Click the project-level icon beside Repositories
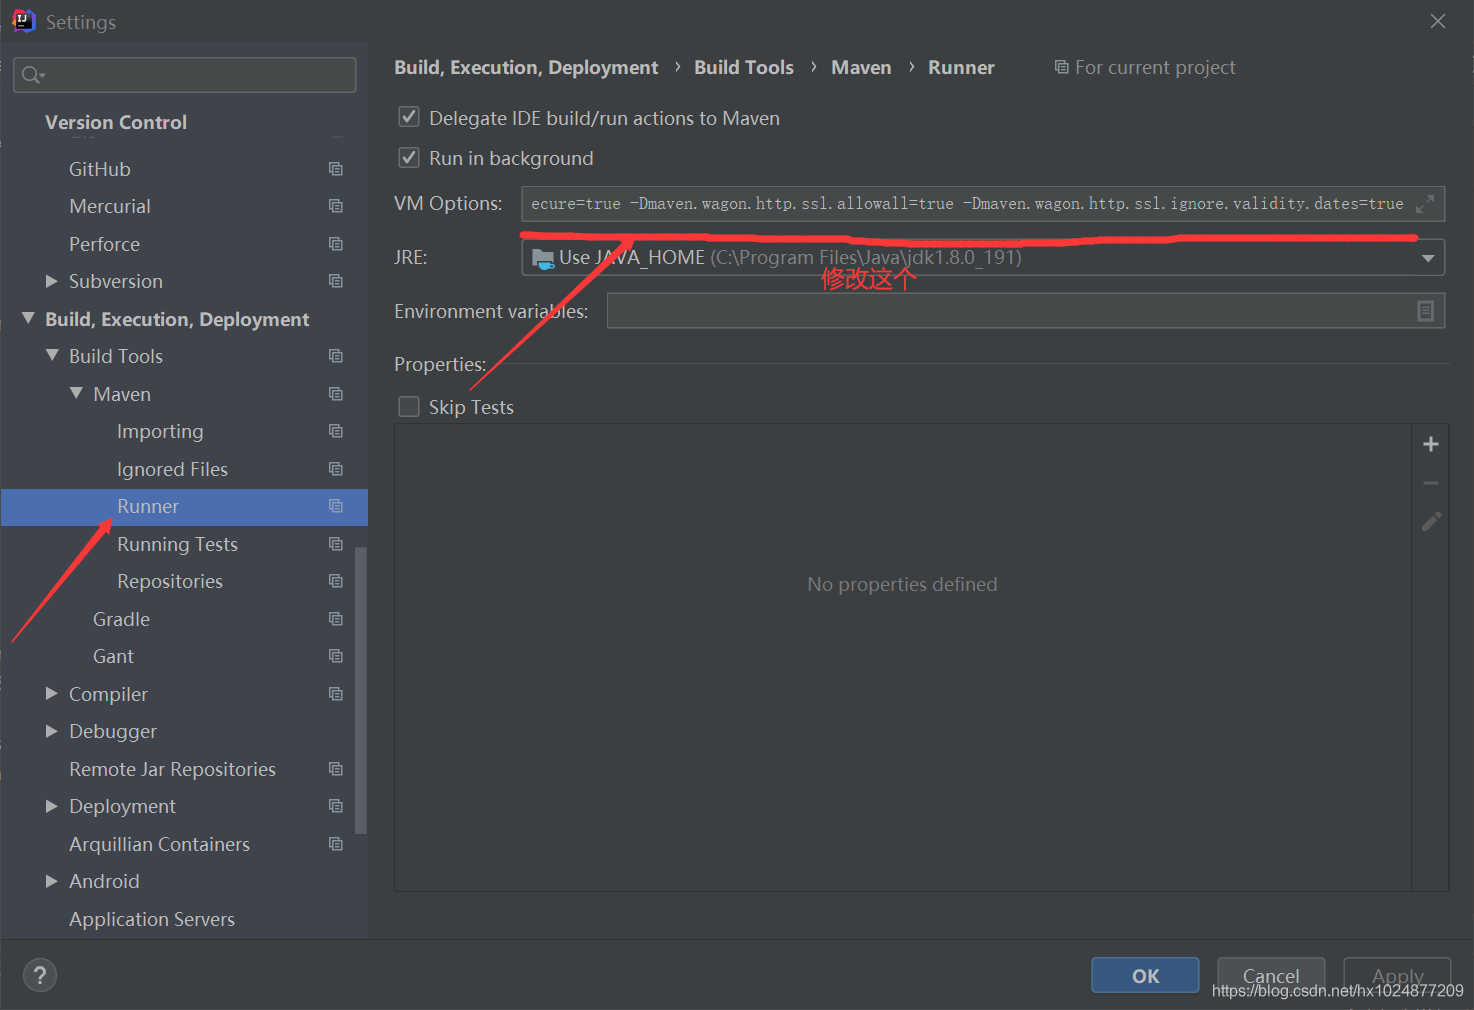Screen dimensions: 1474x1010 coord(336,581)
